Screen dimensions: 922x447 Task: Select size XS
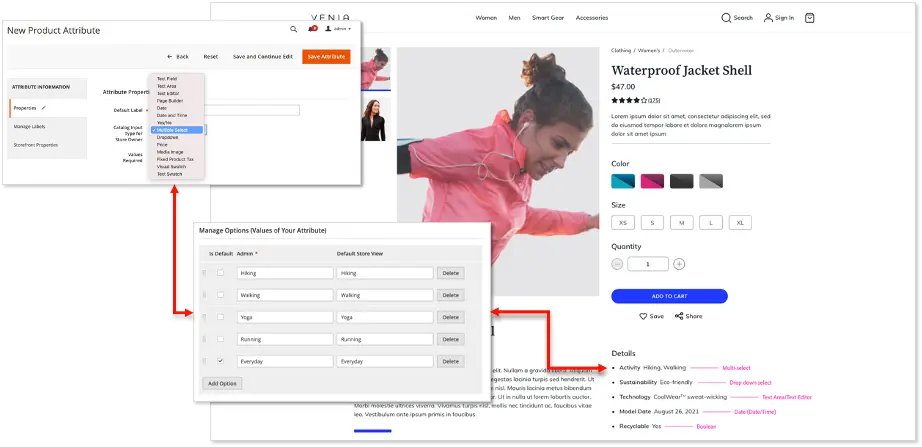[x=623, y=223]
